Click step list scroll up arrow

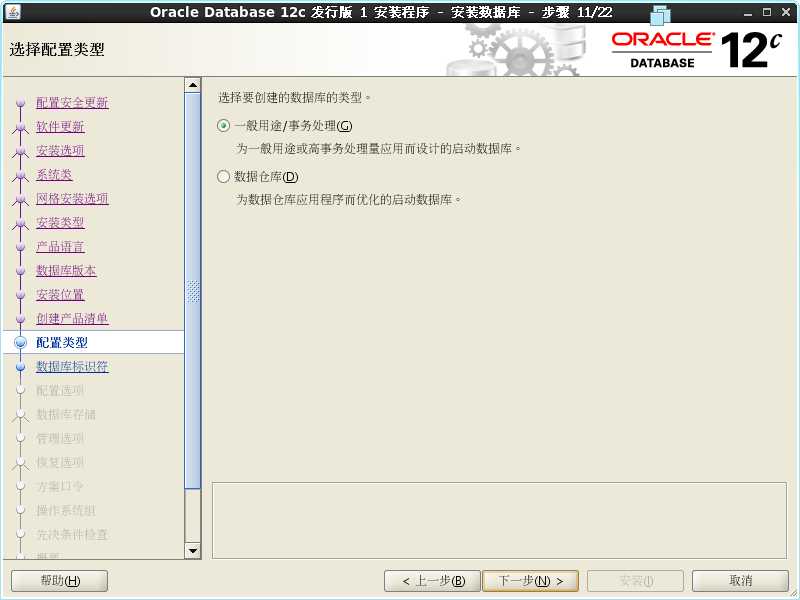(x=192, y=85)
